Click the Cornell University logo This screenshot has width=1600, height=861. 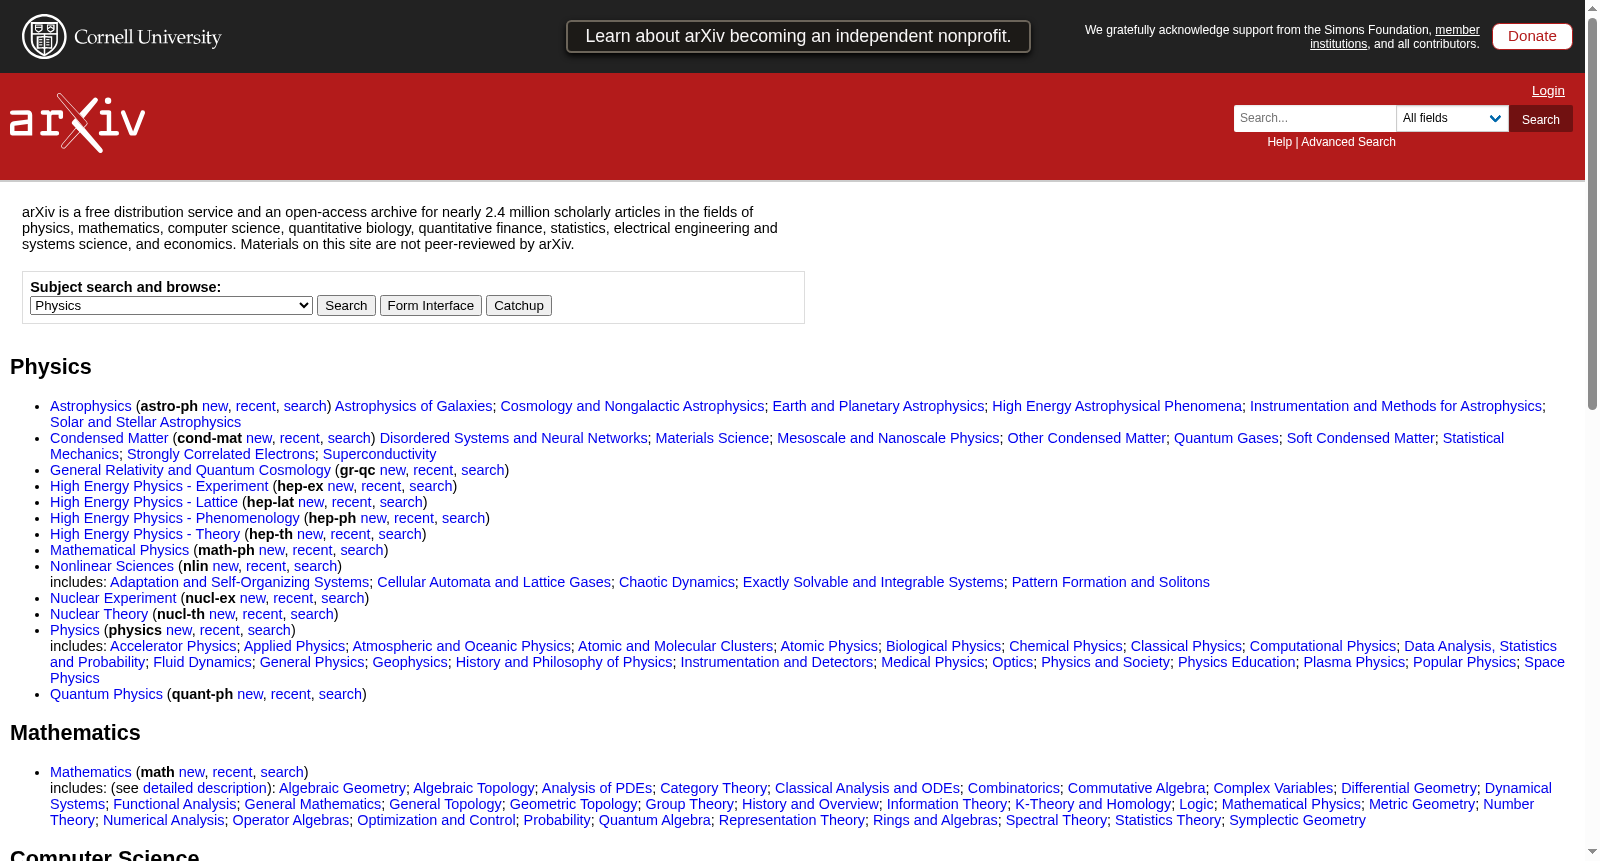(x=122, y=37)
